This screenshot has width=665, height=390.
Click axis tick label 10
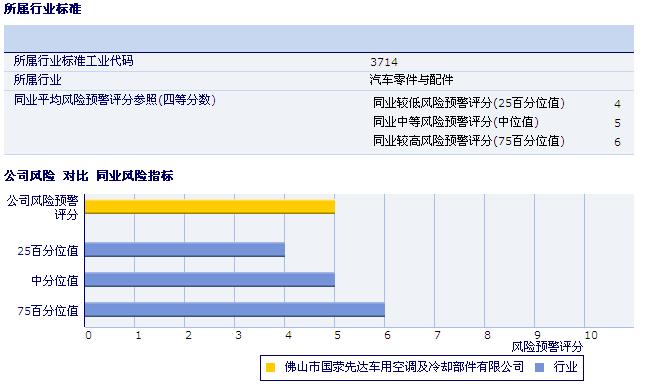click(x=591, y=335)
